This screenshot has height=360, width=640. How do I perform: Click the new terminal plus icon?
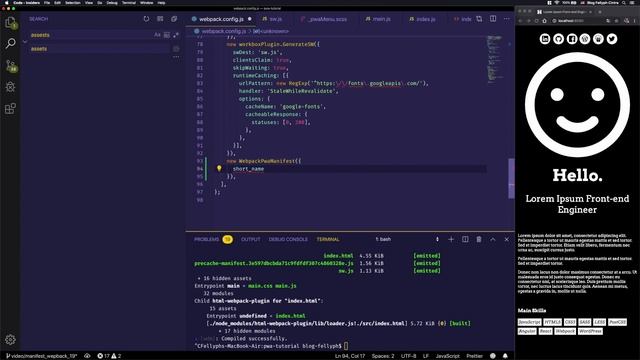[451, 239]
